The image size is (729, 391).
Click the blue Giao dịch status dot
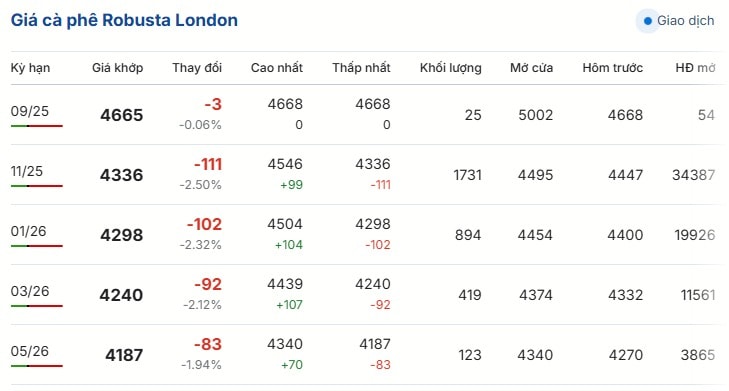pyautogui.click(x=647, y=21)
